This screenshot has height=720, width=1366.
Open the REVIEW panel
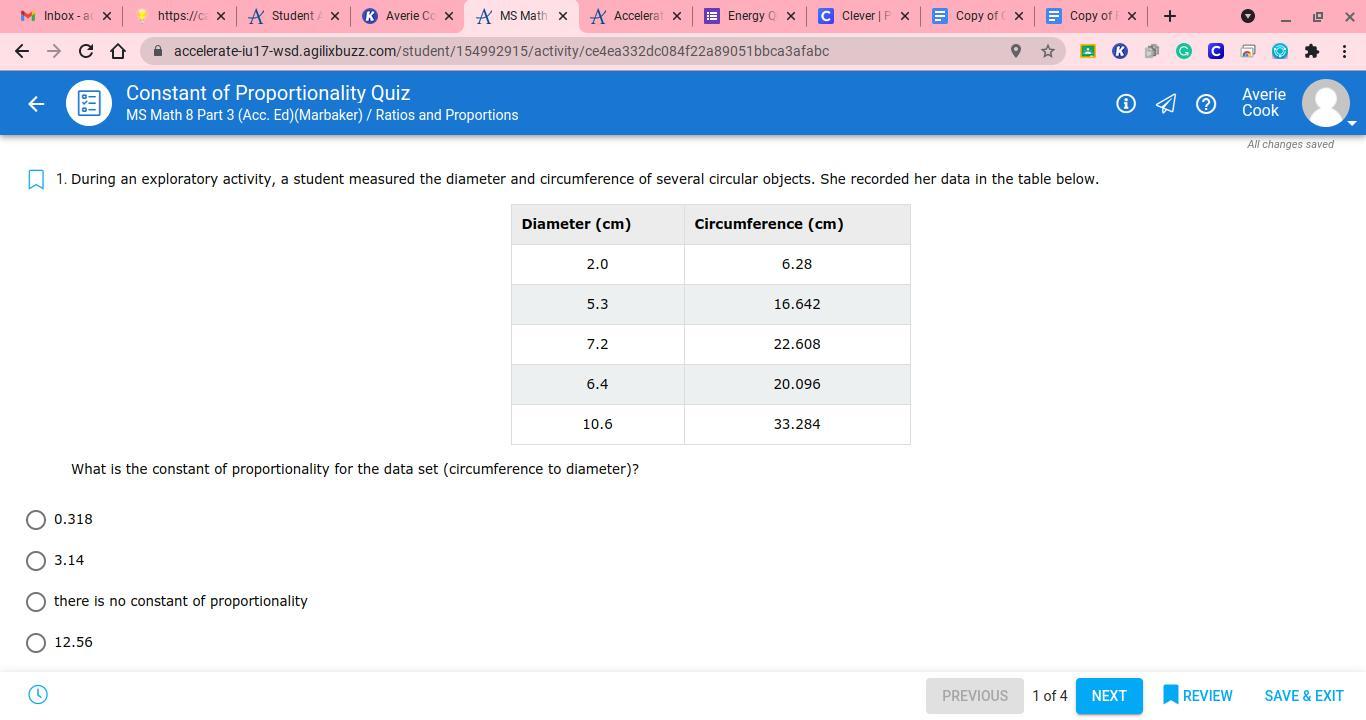1198,696
